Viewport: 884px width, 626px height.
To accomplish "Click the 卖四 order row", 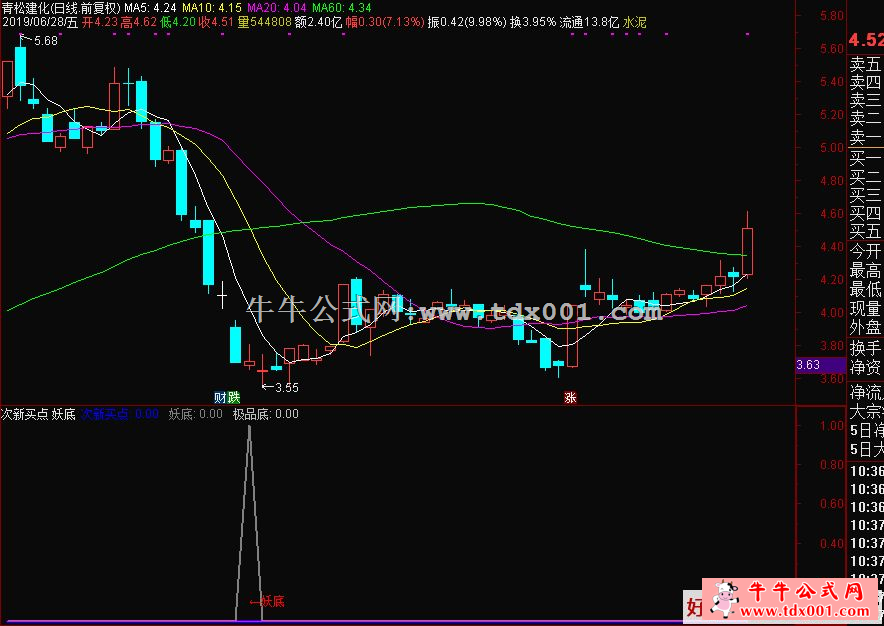I will point(866,82).
